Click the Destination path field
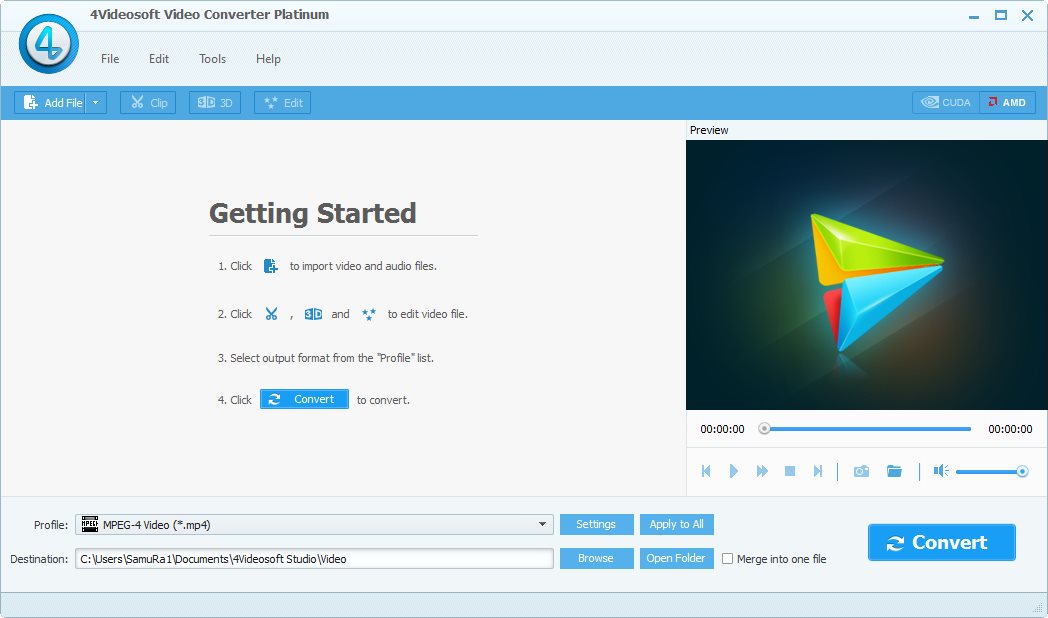 [x=314, y=559]
